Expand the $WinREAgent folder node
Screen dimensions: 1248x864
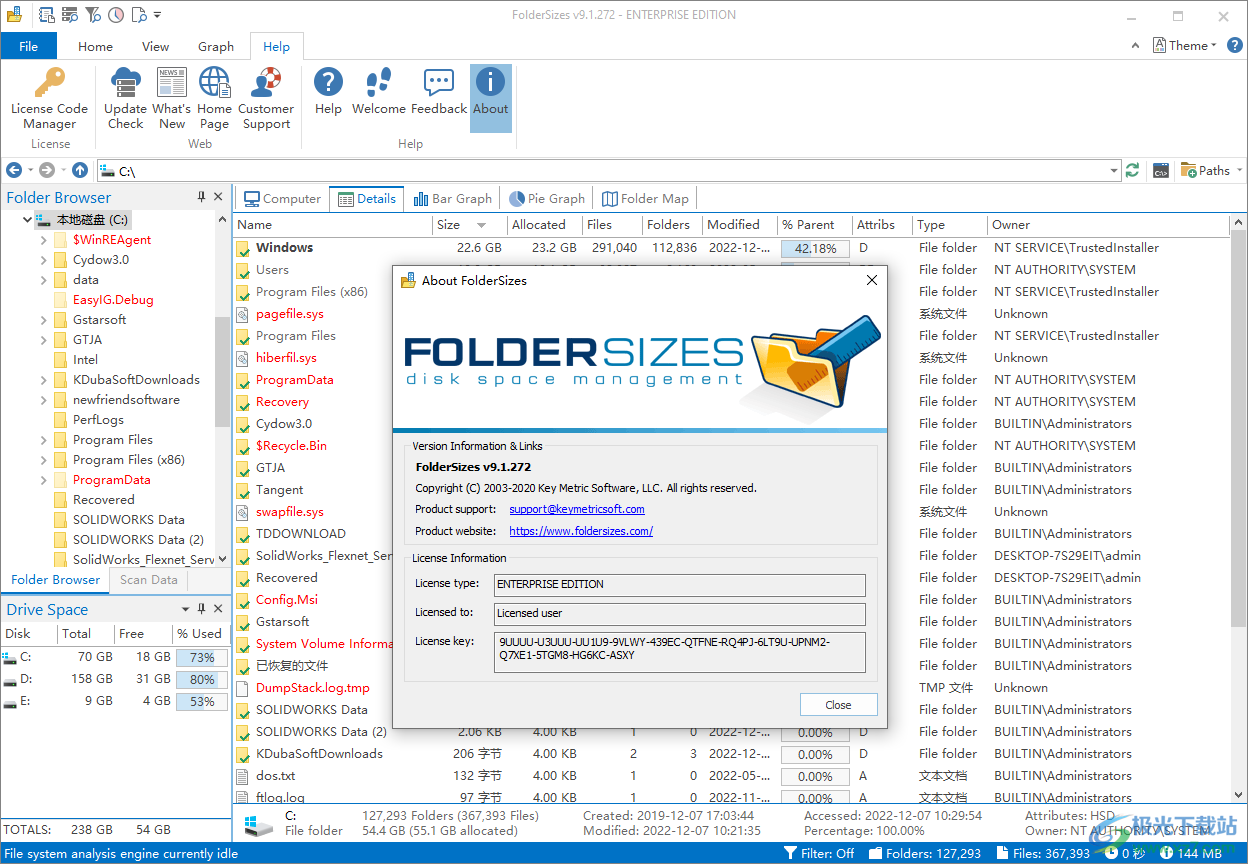tap(44, 240)
